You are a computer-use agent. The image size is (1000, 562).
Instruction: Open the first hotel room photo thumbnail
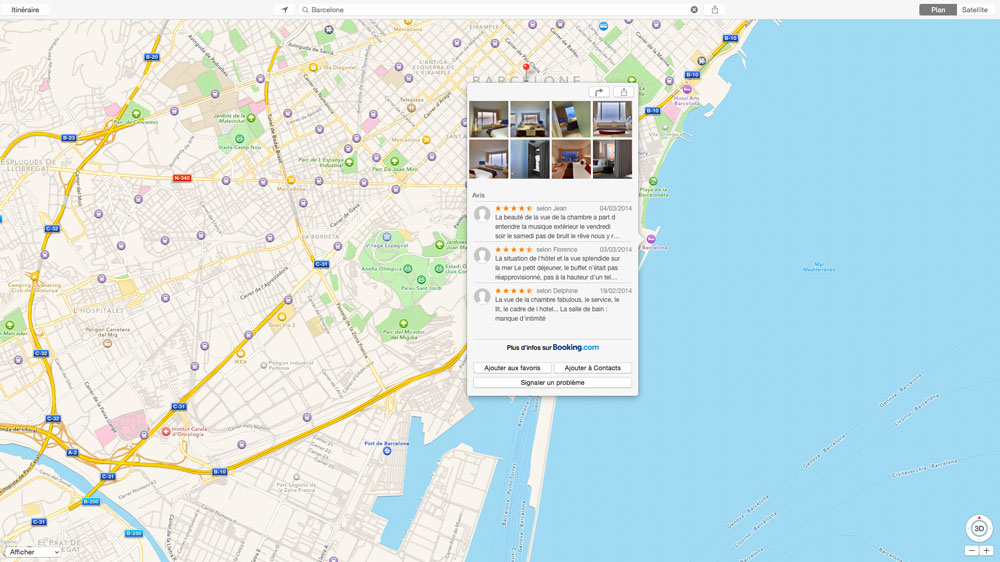pyautogui.click(x=489, y=119)
